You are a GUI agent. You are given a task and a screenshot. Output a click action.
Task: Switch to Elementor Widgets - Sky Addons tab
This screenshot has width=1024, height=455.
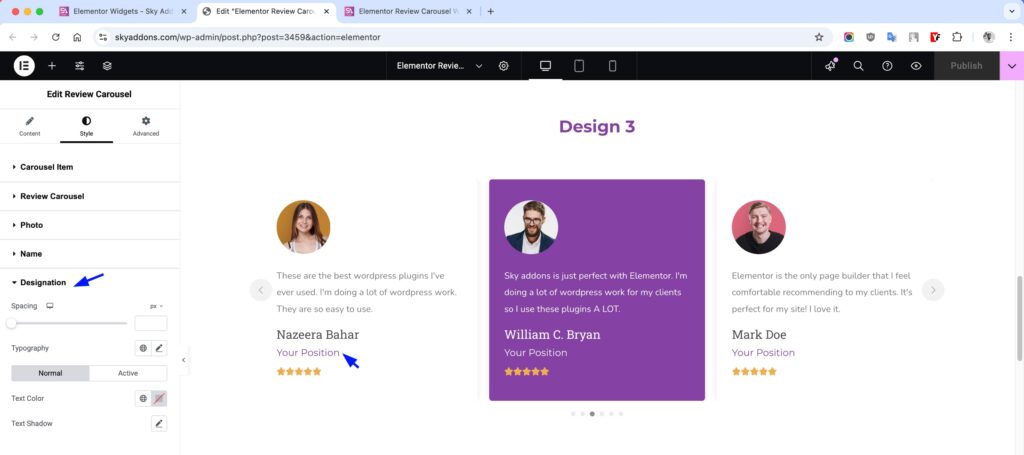pyautogui.click(x=122, y=11)
